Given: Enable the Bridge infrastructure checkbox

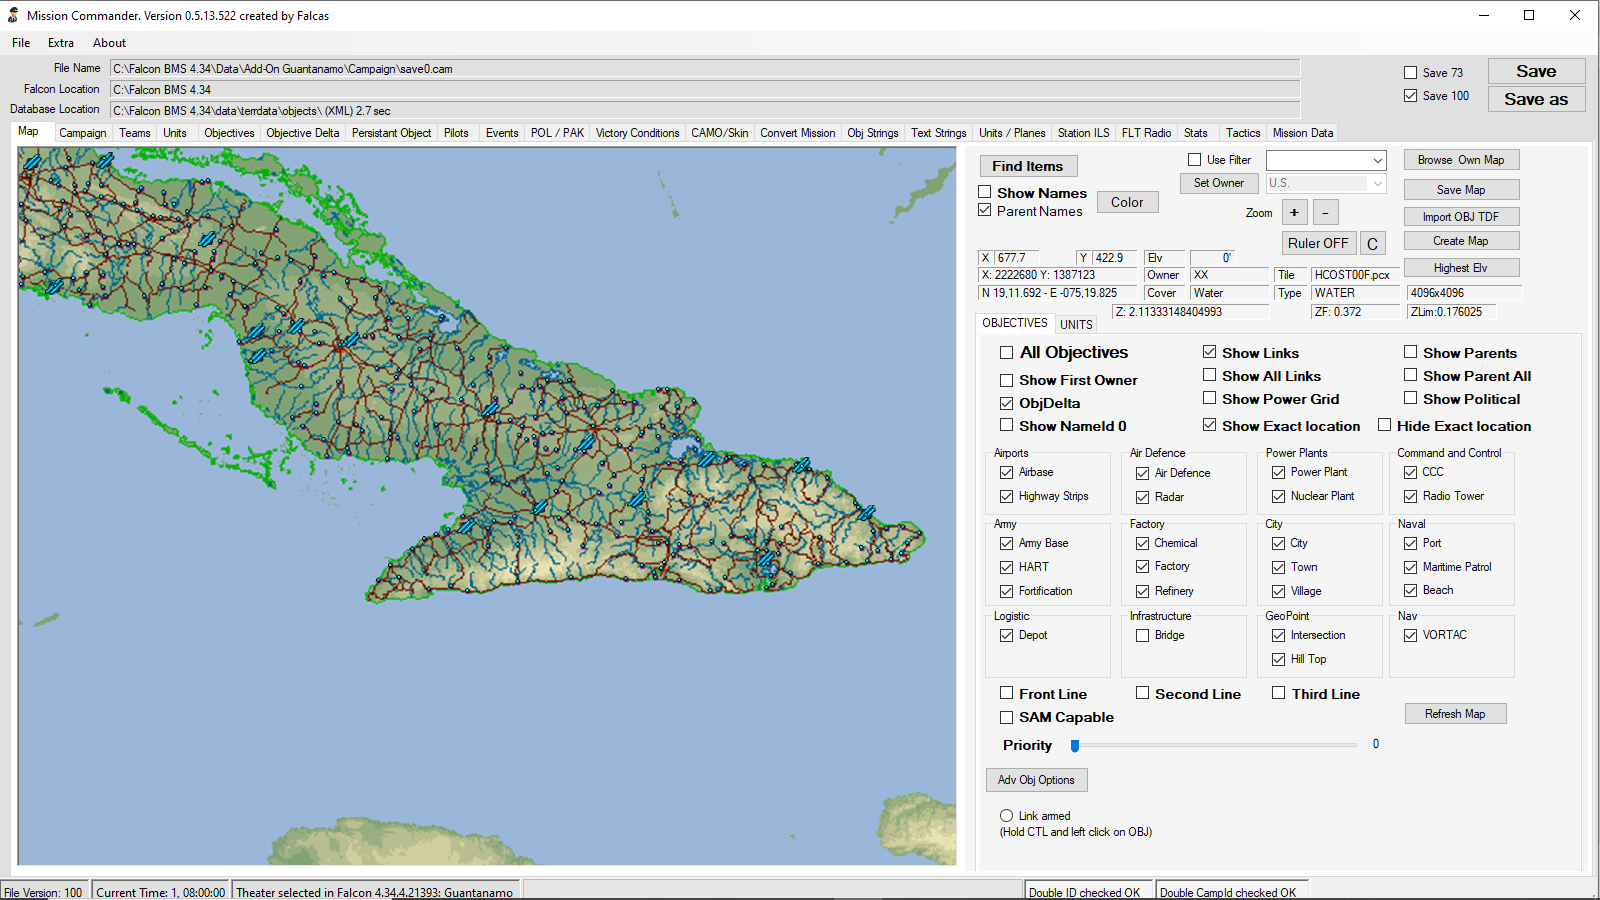Looking at the screenshot, I should pyautogui.click(x=1143, y=635).
